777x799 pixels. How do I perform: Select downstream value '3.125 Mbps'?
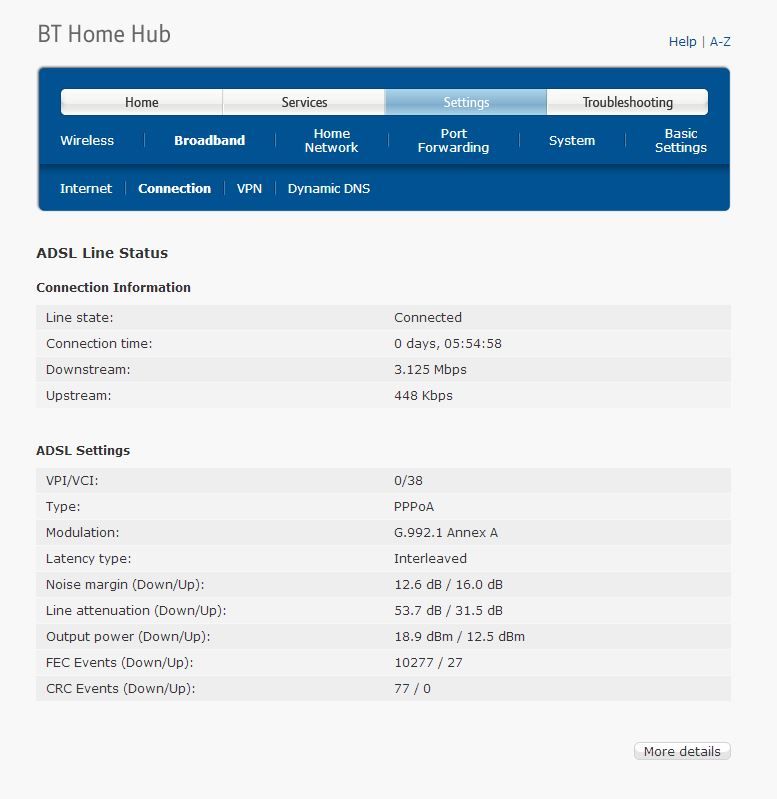tap(430, 369)
